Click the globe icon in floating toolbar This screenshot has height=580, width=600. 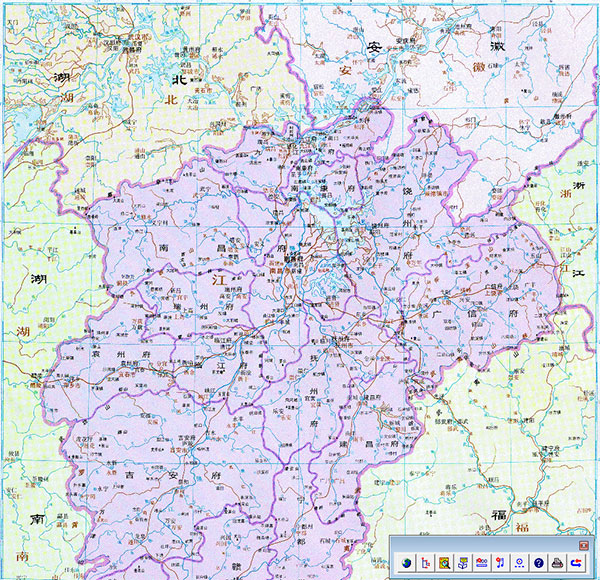(x=405, y=562)
